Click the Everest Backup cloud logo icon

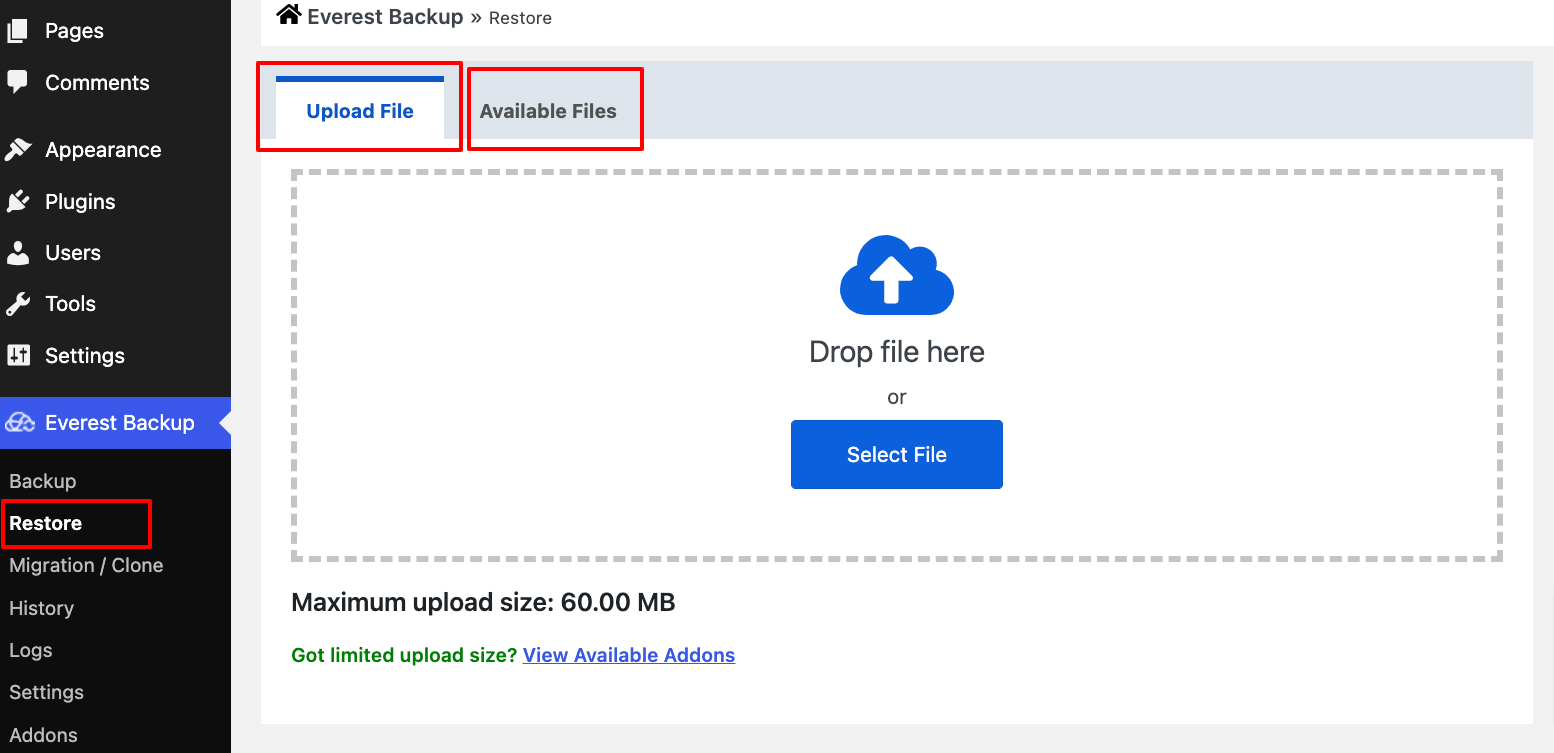20,422
